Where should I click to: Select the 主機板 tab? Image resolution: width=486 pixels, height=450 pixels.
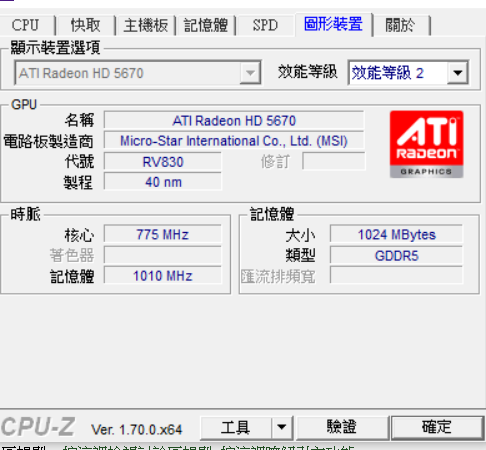[x=146, y=25]
